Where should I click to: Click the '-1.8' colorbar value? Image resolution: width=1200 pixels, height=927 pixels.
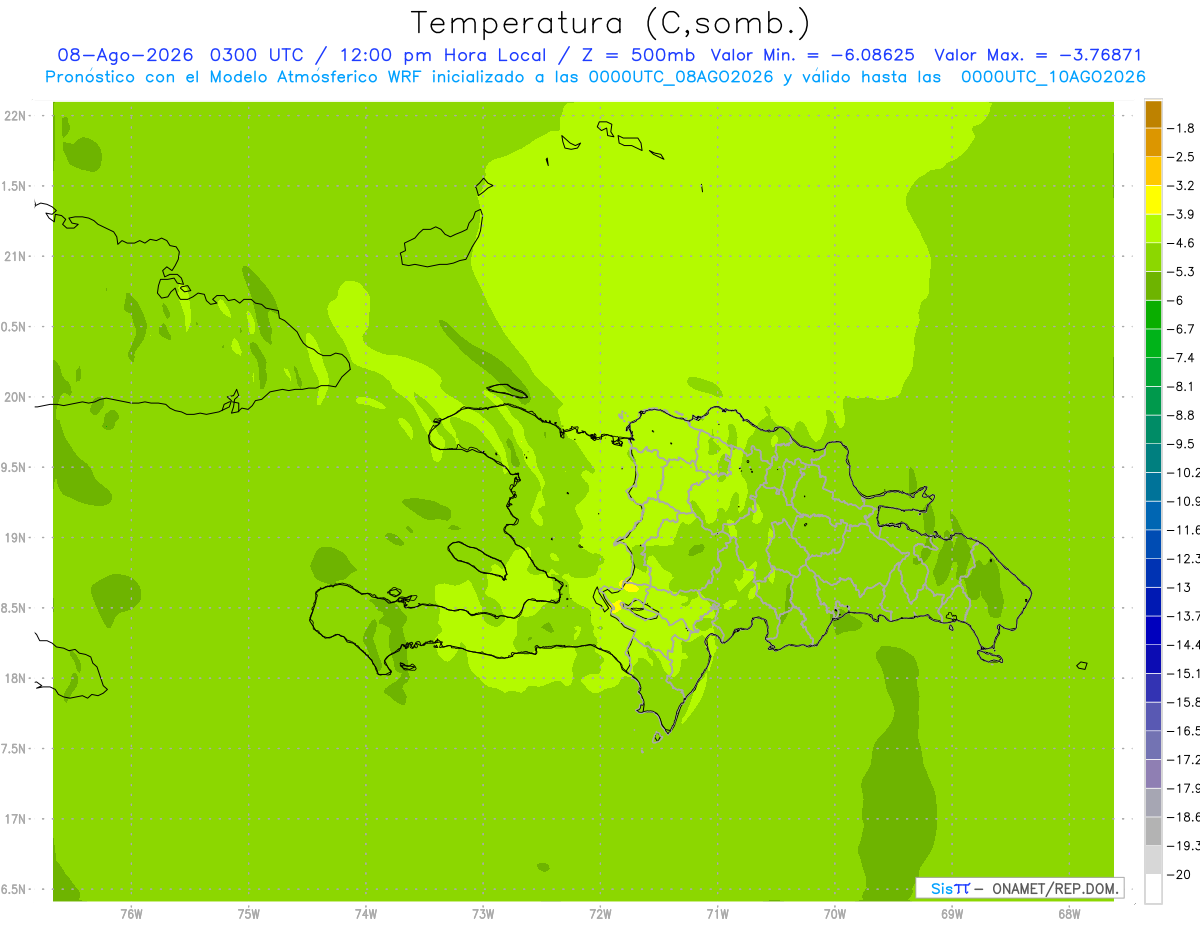click(x=1181, y=128)
